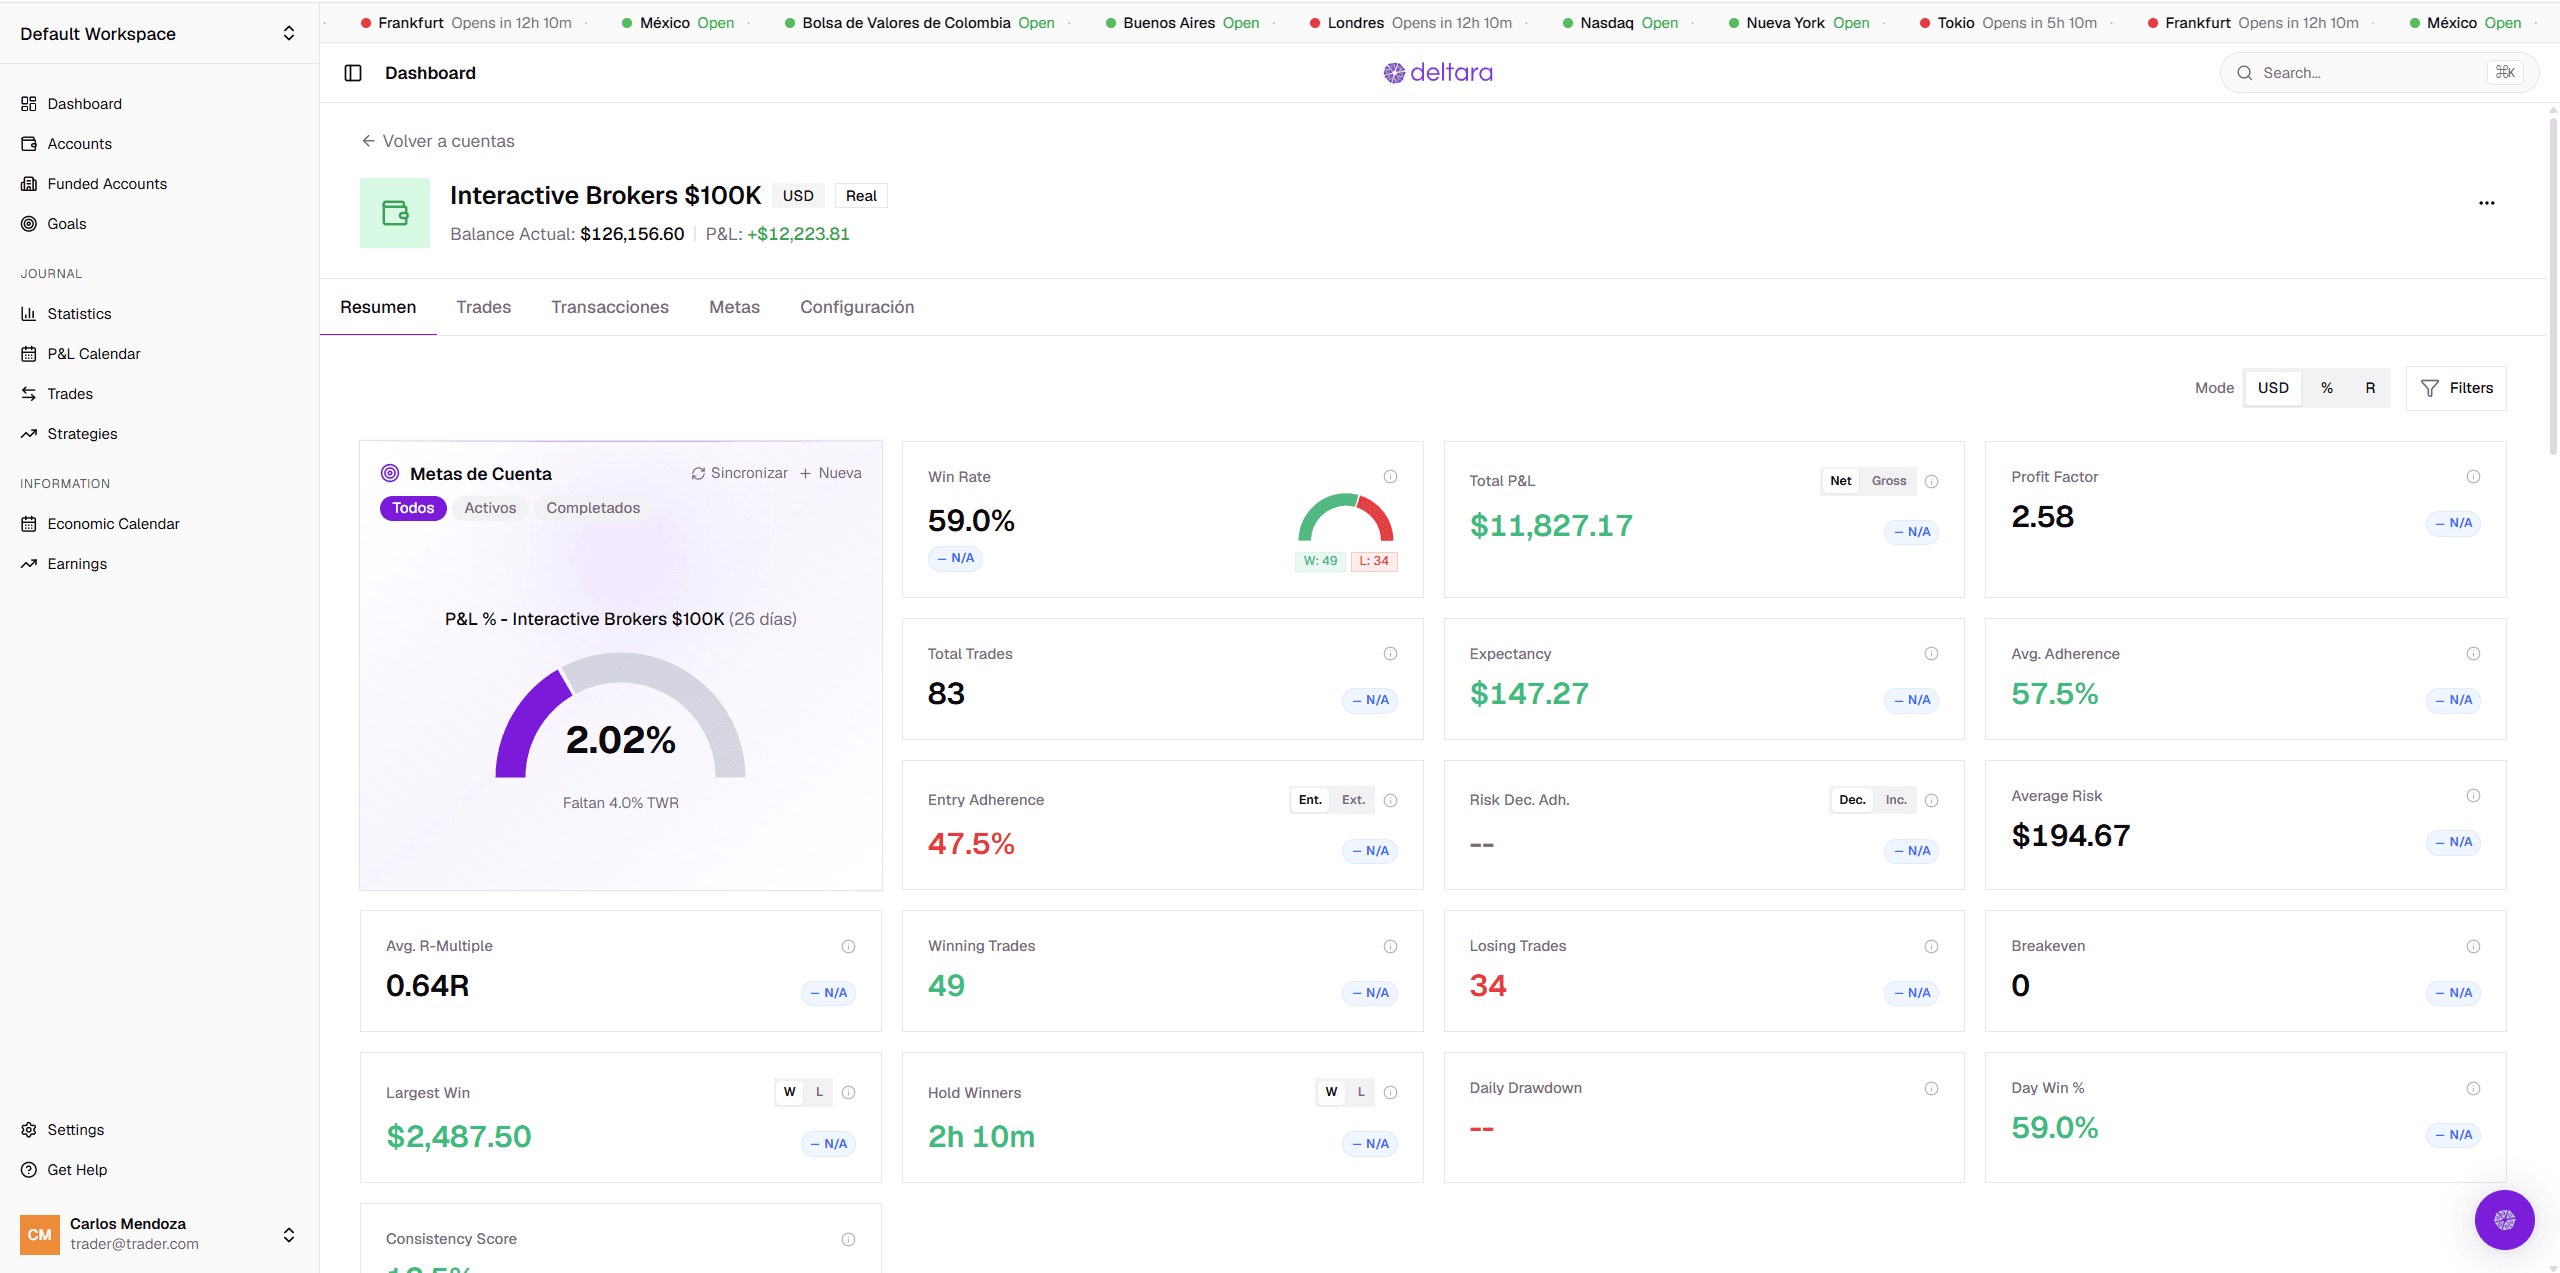Open the three-dot account options menu

[x=2486, y=203]
